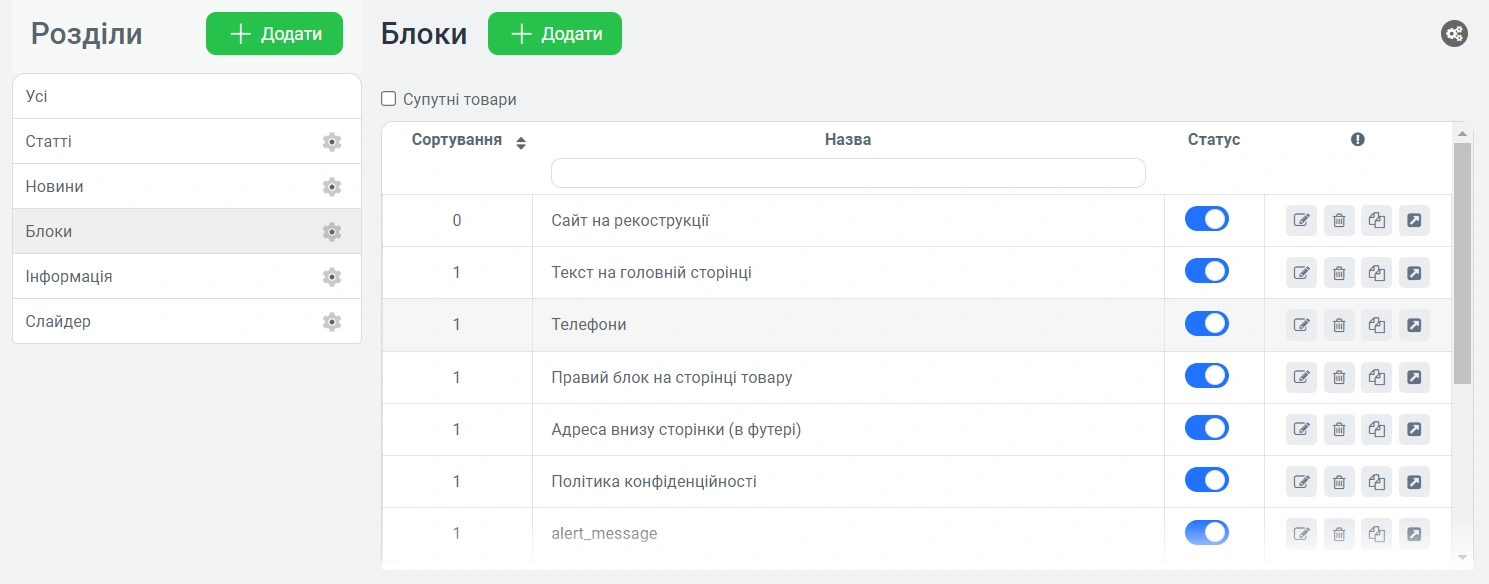The width and height of the screenshot is (1489, 584).
Task: Select the 'Інформація' section
Action: point(69,277)
